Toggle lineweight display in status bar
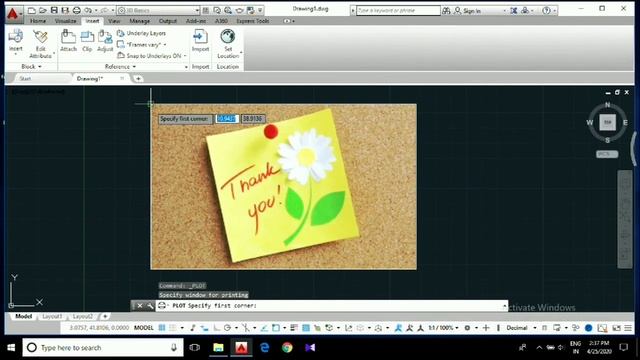The height and width of the screenshot is (360, 640). coord(294,328)
